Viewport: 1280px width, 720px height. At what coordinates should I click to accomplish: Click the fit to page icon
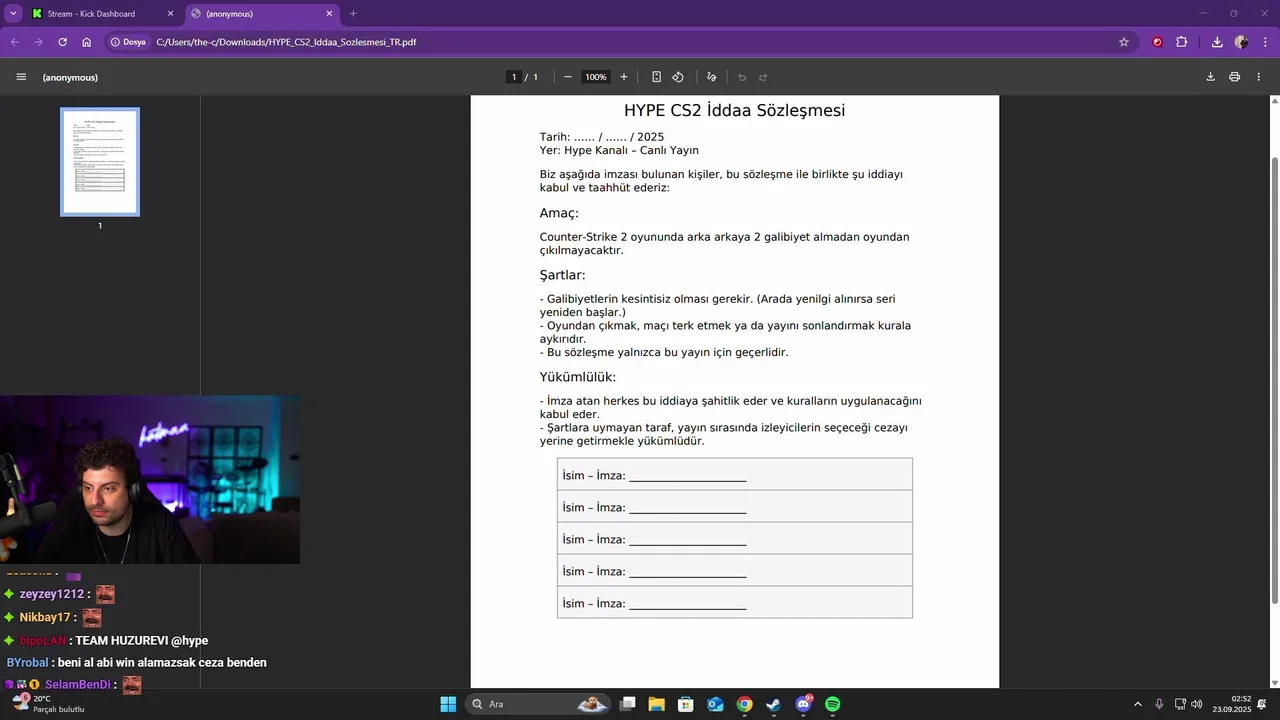point(656,77)
